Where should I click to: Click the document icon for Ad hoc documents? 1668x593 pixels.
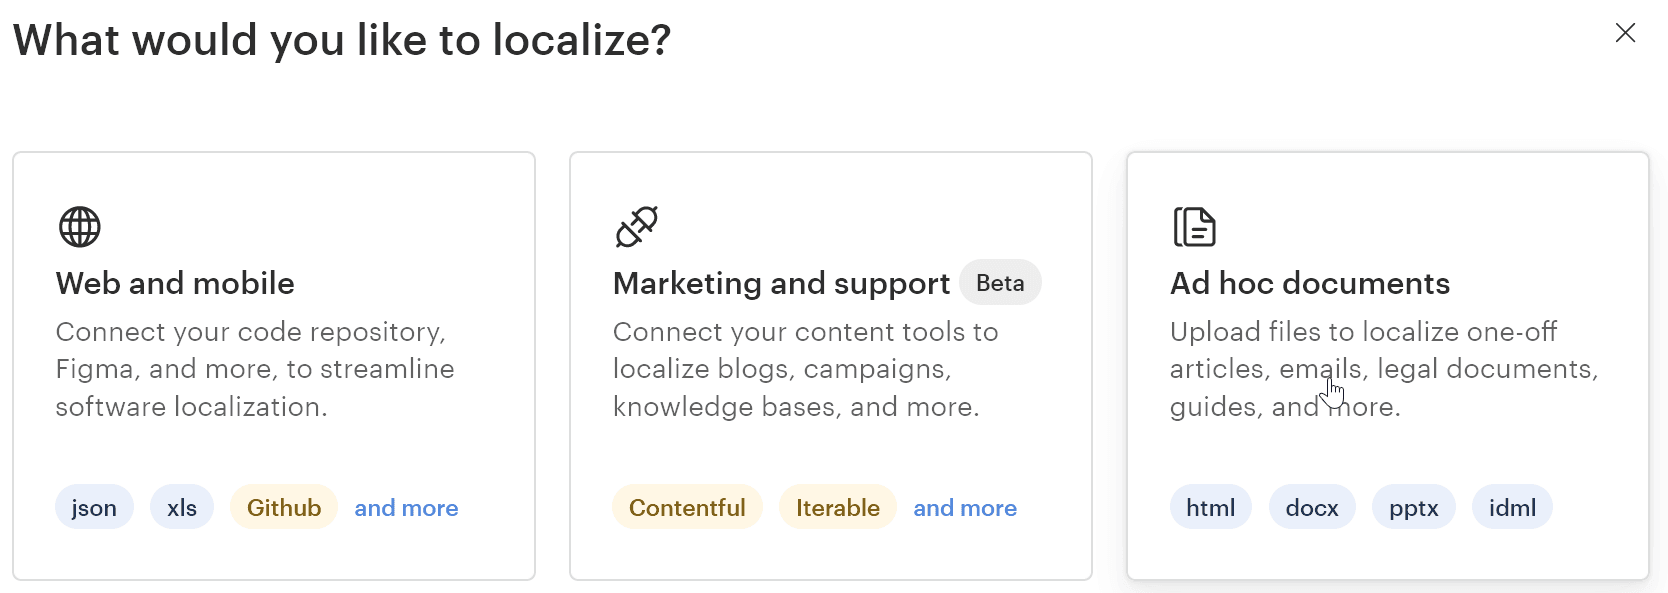click(x=1194, y=227)
